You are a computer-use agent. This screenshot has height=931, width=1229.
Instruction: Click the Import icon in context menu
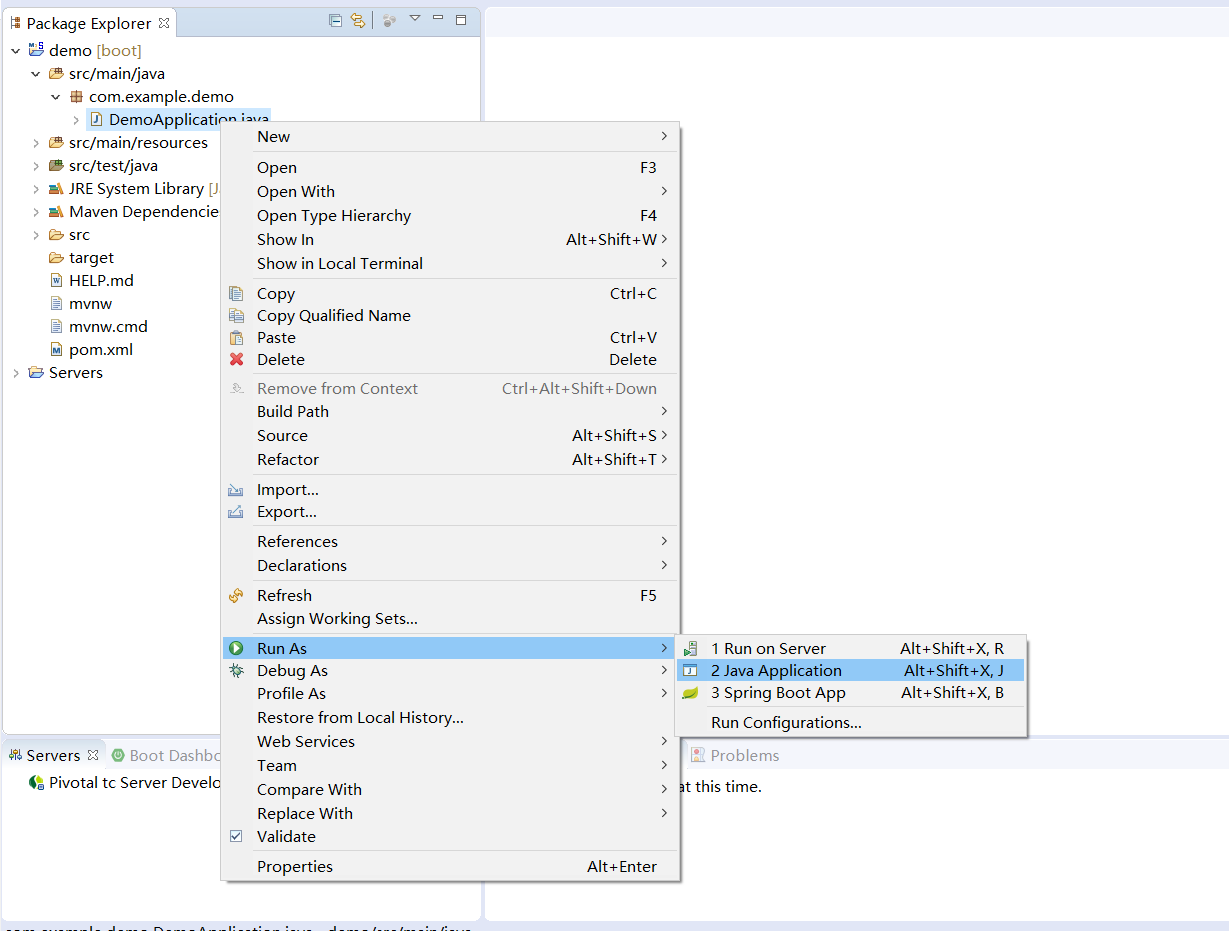(238, 489)
